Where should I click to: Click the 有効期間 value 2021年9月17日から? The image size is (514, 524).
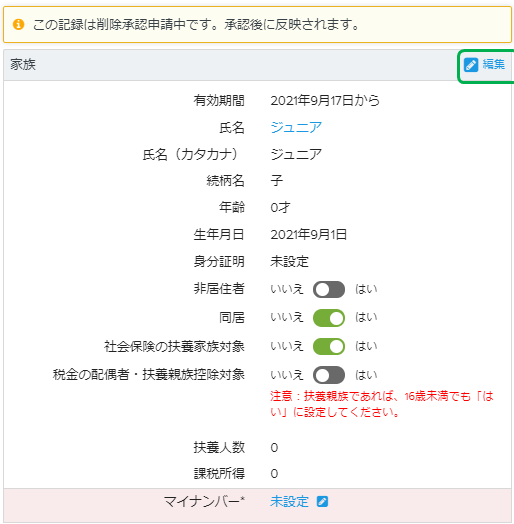click(325, 101)
